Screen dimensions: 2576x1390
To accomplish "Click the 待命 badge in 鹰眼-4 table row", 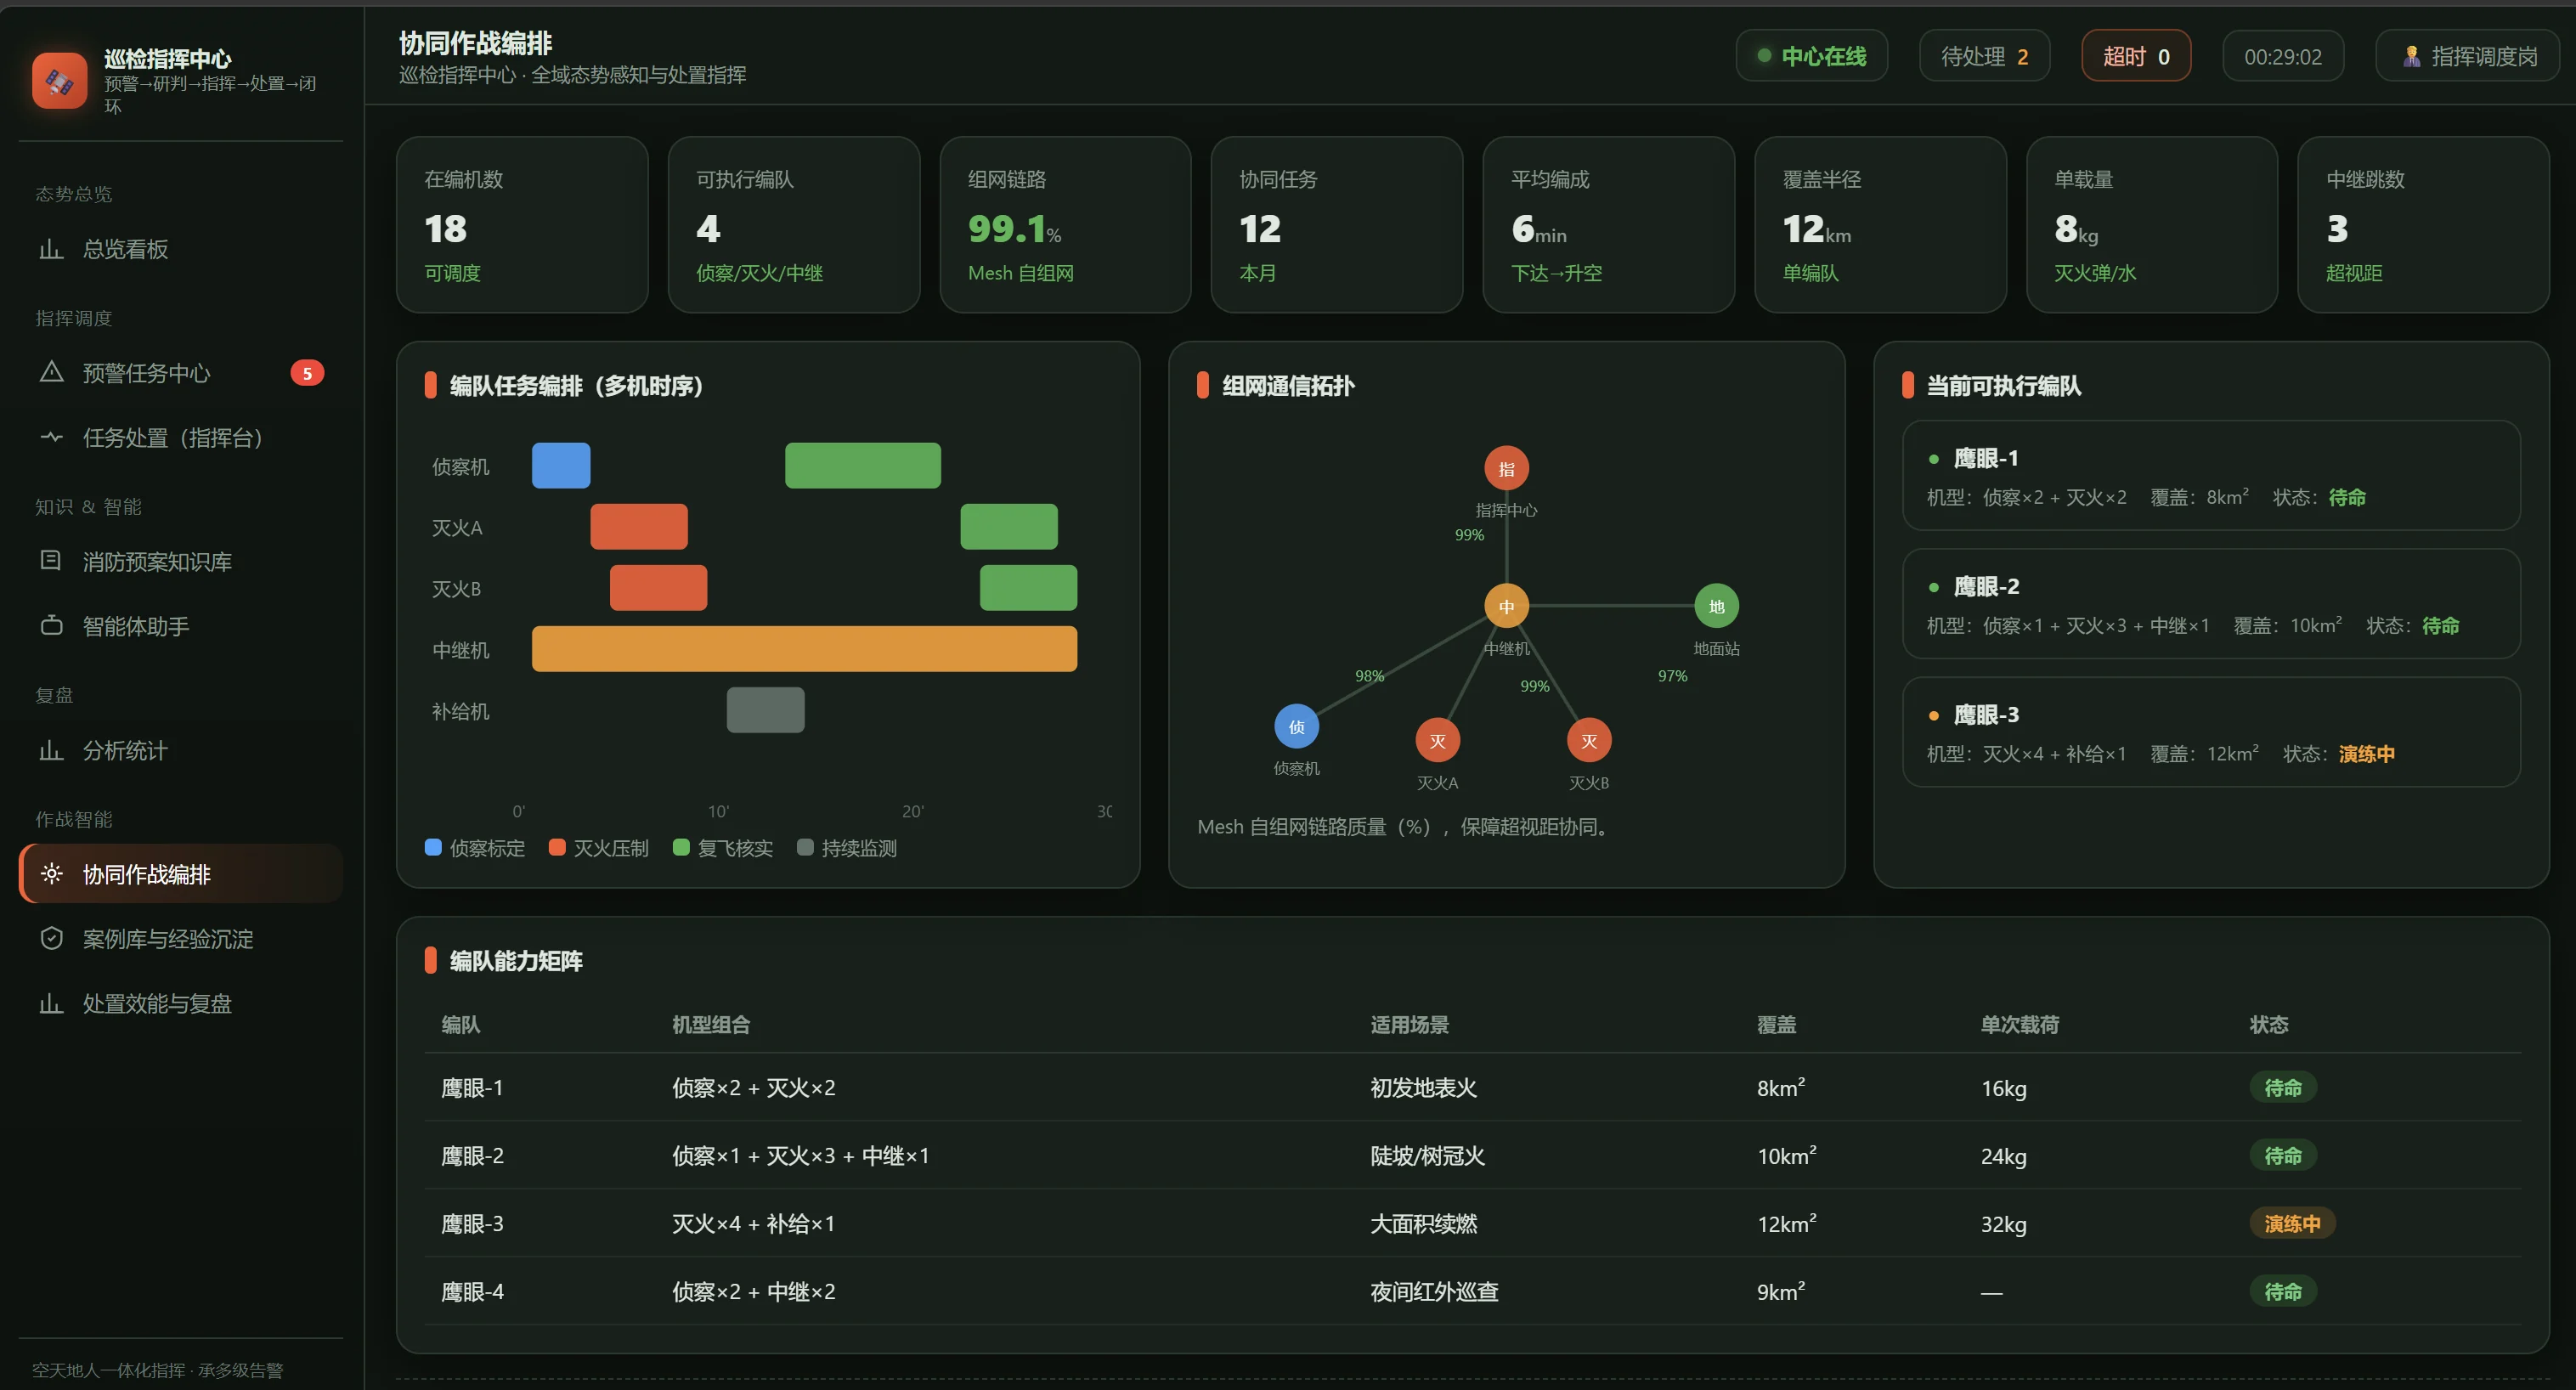I will pos(2283,1291).
